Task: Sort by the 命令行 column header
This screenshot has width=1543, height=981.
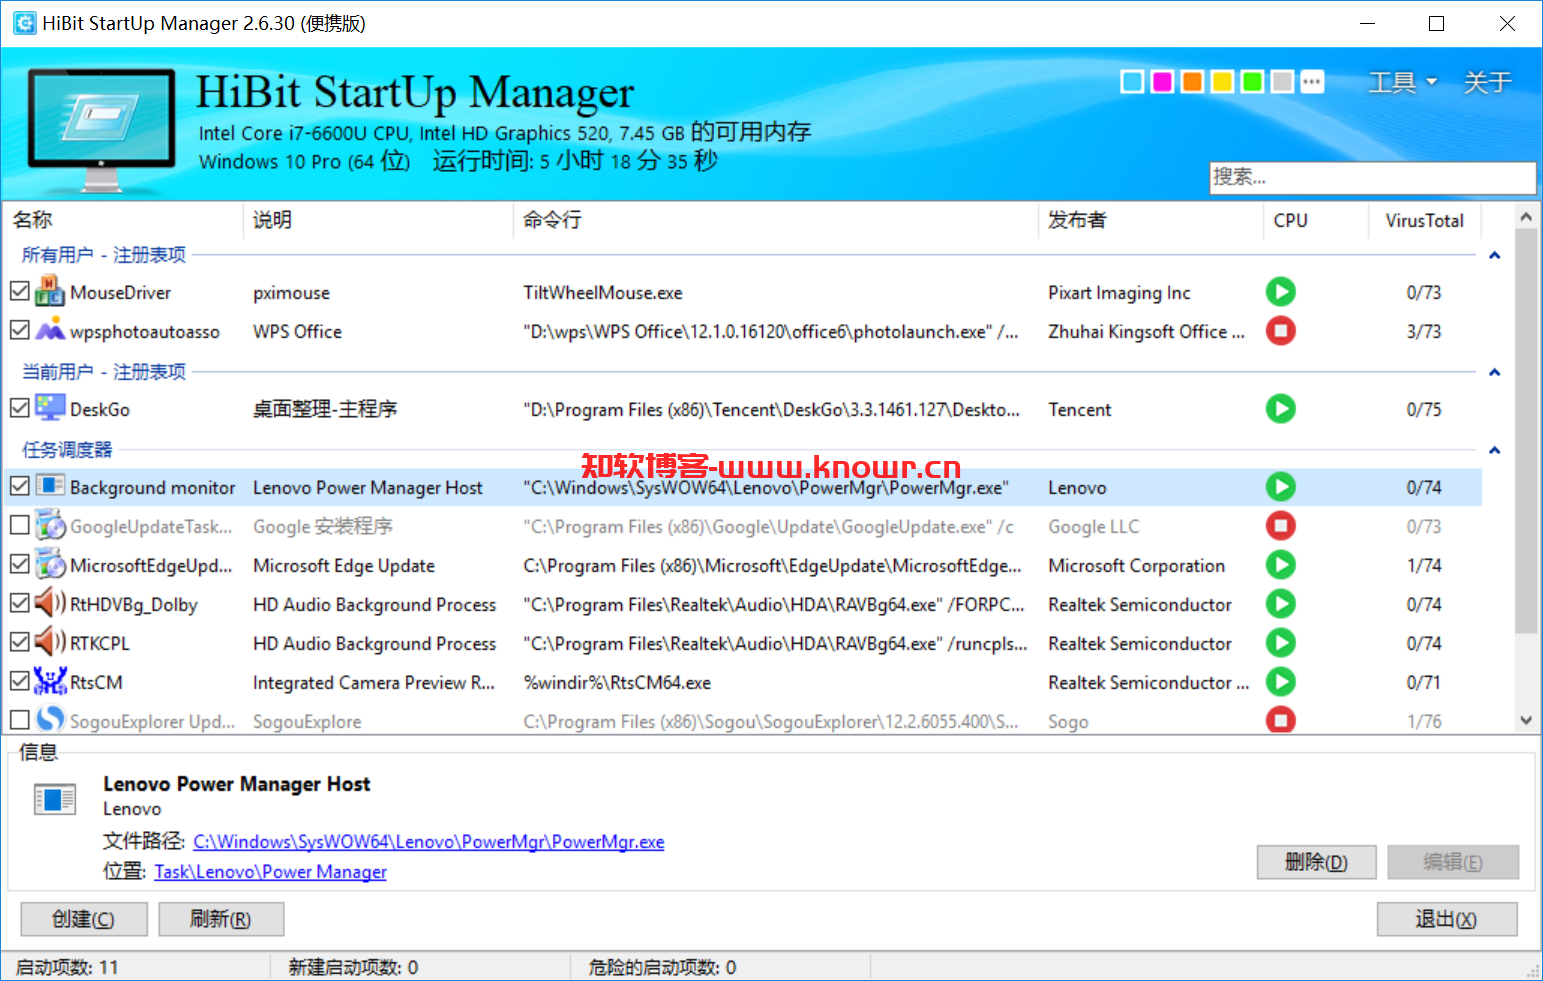Action: (x=775, y=220)
